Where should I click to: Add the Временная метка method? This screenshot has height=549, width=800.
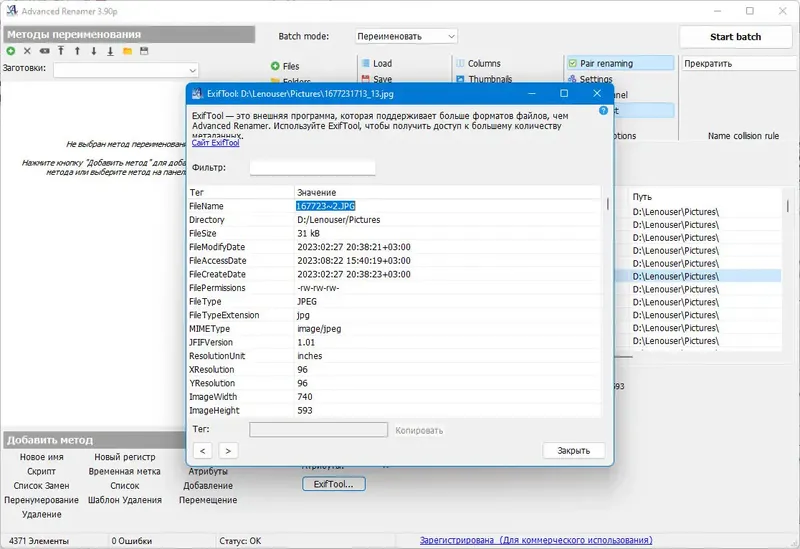click(x=124, y=471)
